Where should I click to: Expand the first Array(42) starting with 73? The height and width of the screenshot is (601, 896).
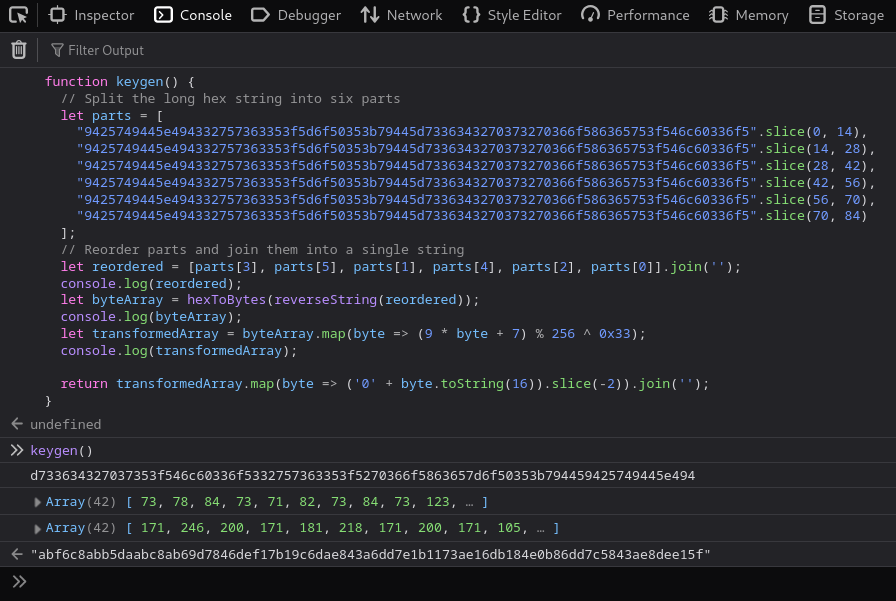pos(38,502)
